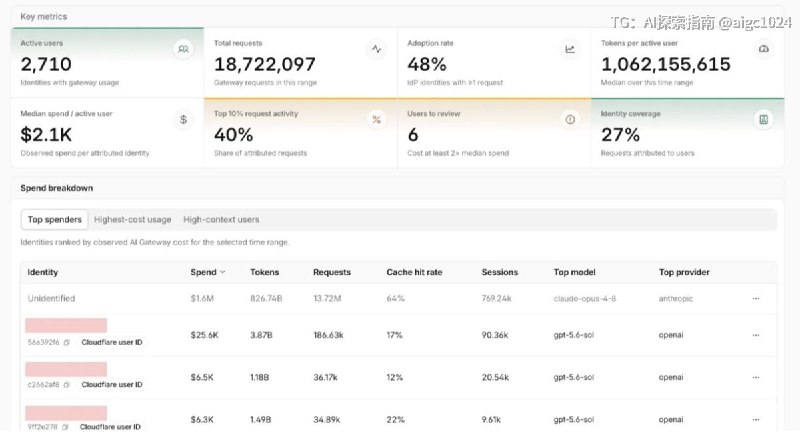Click the 1.18B tokens value

pyautogui.click(x=259, y=377)
